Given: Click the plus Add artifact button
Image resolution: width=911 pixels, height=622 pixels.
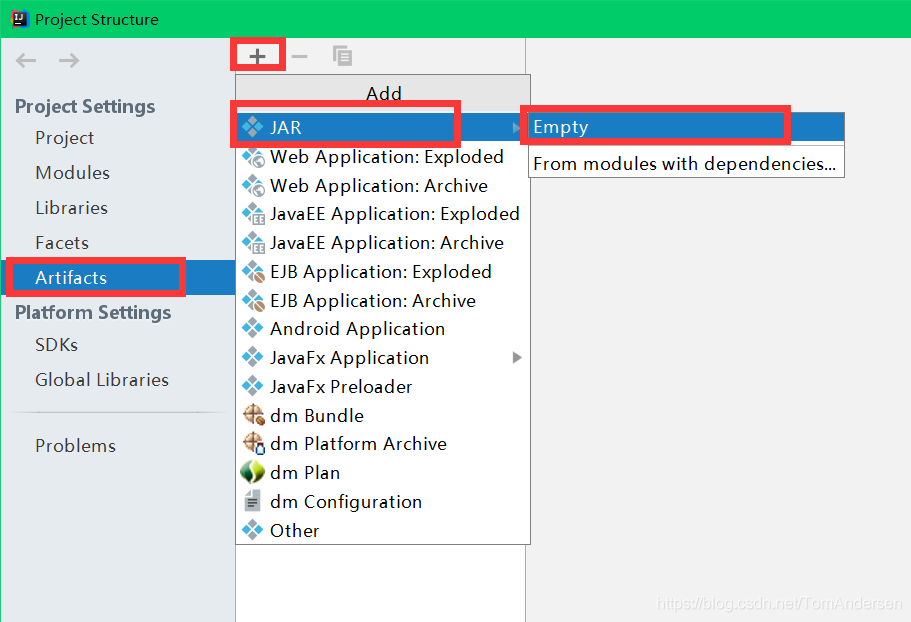Looking at the screenshot, I should point(257,56).
